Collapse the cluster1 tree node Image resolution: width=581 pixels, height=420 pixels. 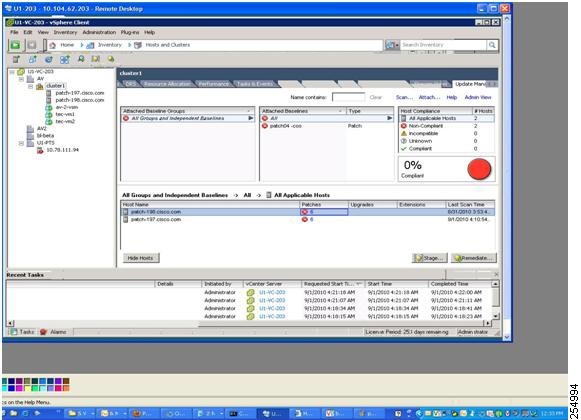(x=30, y=86)
